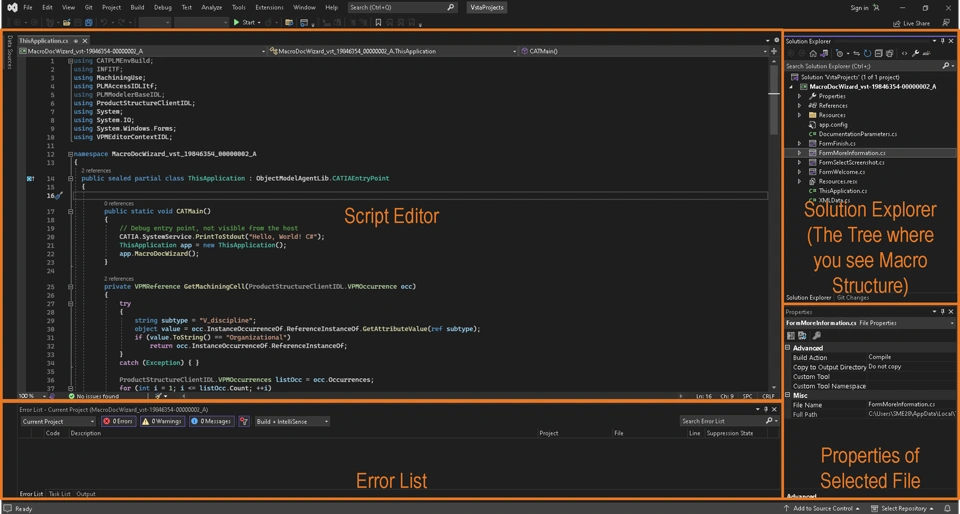Select ThisApplication.cs in Solution Explorer
The image size is (960, 514).
pyautogui.click(x=842, y=191)
